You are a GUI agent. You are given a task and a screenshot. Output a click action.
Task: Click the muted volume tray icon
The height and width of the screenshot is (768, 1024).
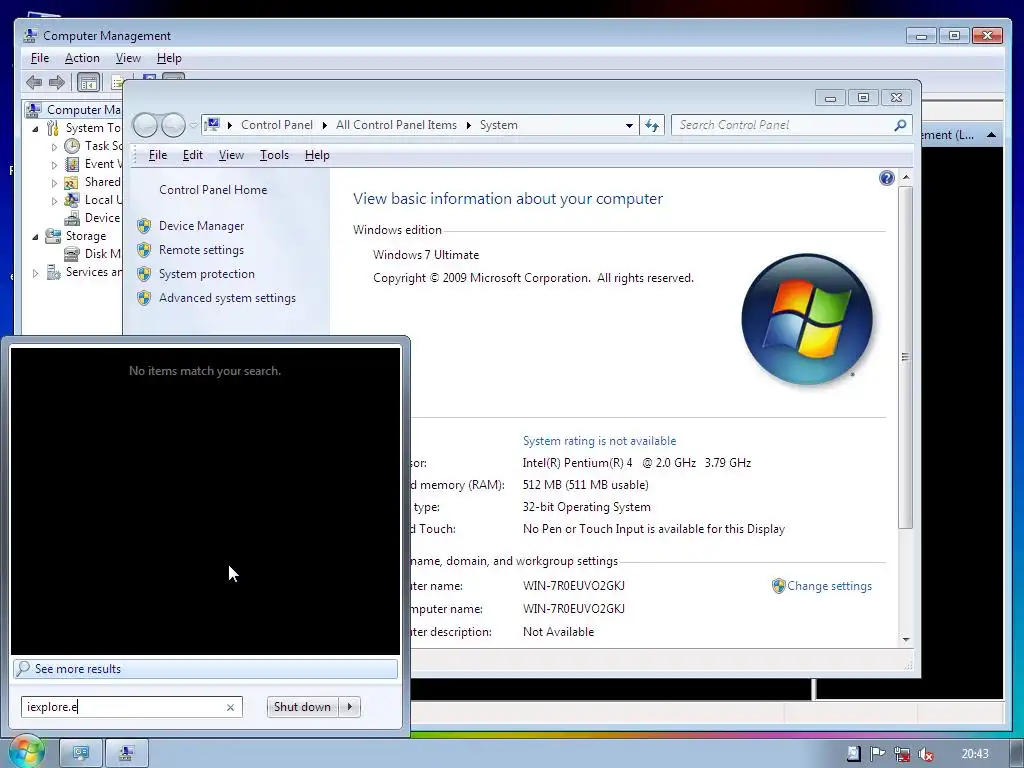click(925, 754)
